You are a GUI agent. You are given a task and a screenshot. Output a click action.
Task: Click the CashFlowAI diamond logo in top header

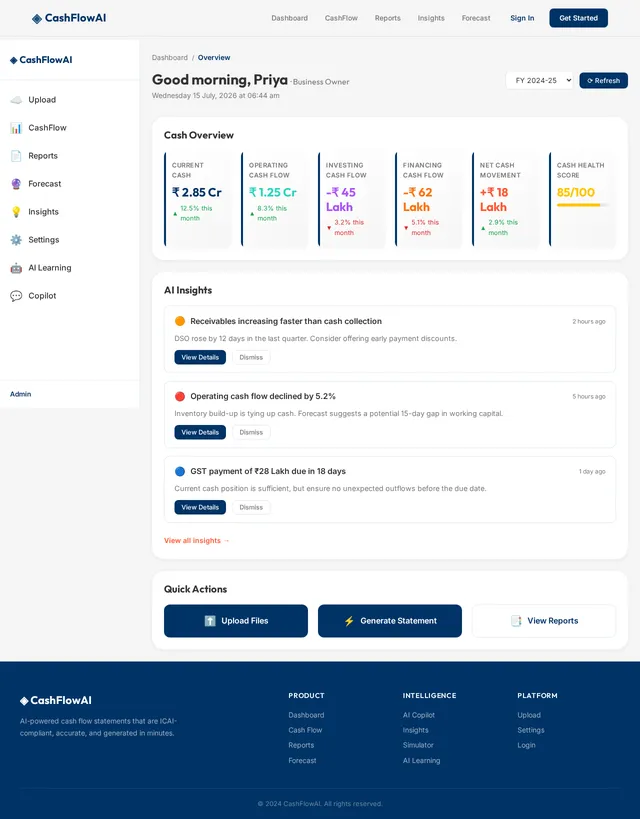coord(37,19)
